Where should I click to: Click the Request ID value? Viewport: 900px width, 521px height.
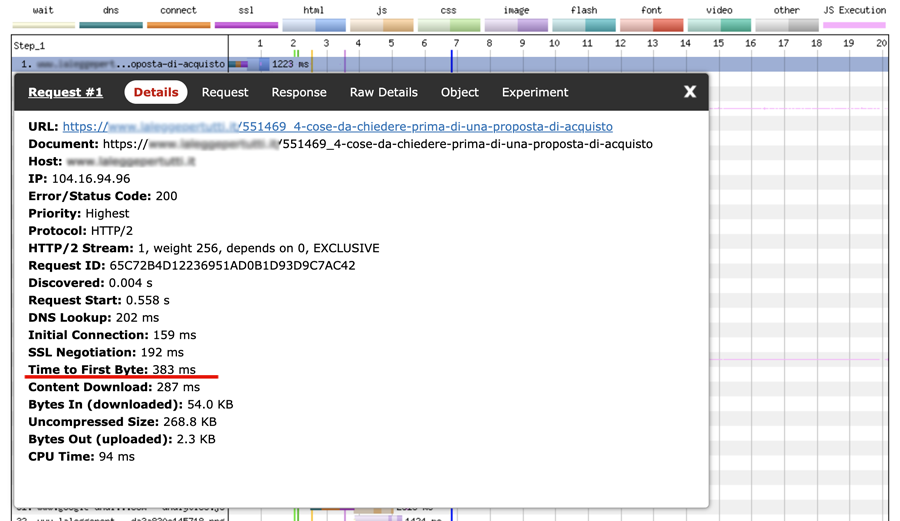click(x=232, y=266)
